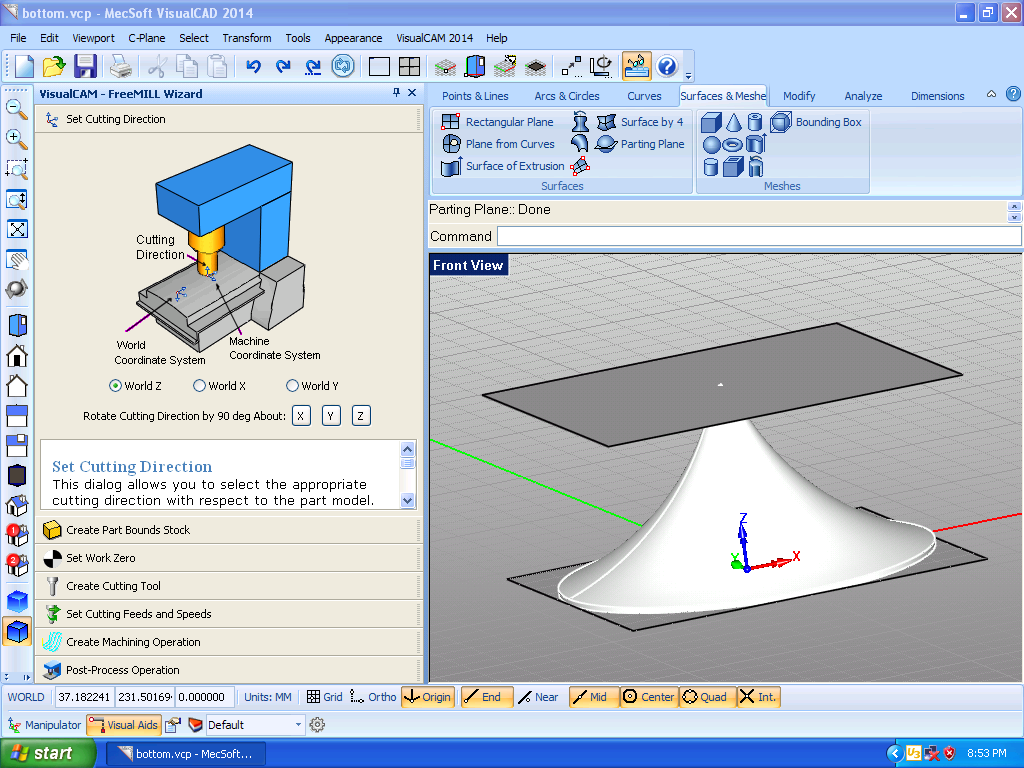Toggle Center snap
The width and height of the screenshot is (1024, 768).
[x=648, y=697]
